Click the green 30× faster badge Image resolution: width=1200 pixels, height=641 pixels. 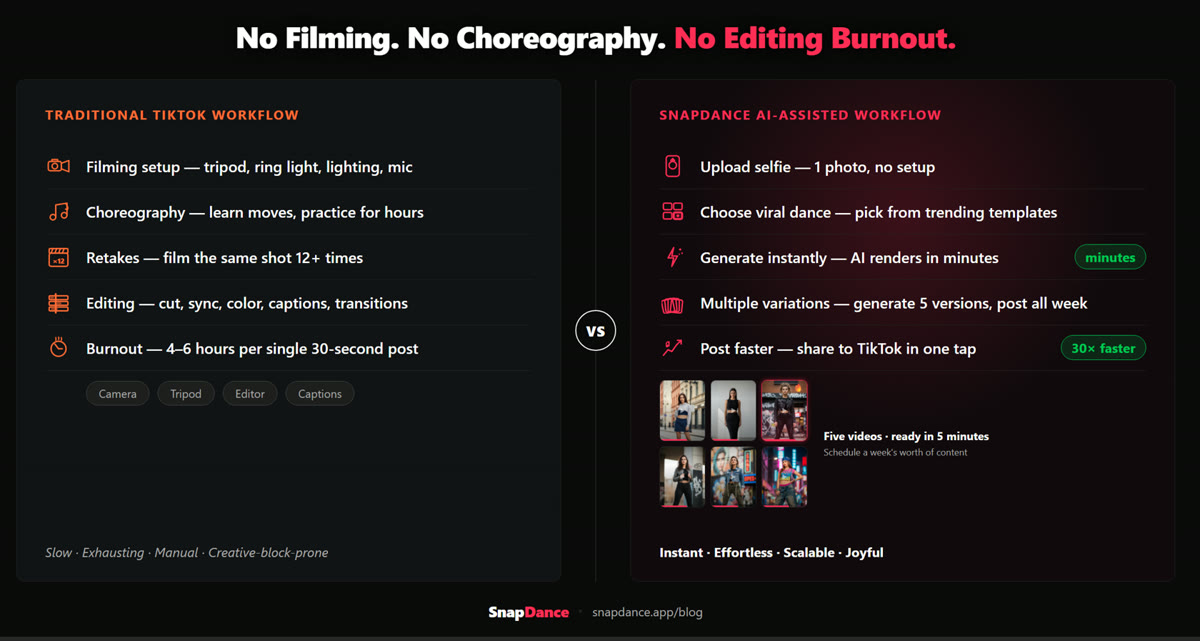tap(1103, 348)
